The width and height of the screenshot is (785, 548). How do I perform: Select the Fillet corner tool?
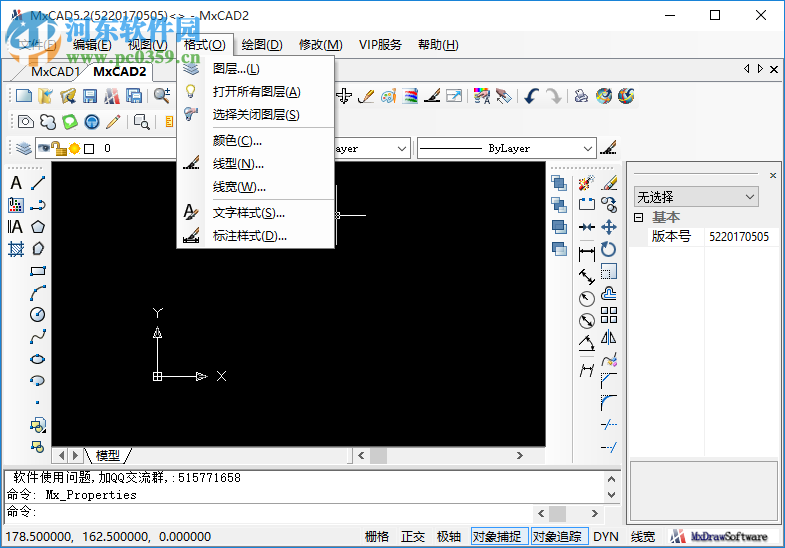(x=609, y=403)
